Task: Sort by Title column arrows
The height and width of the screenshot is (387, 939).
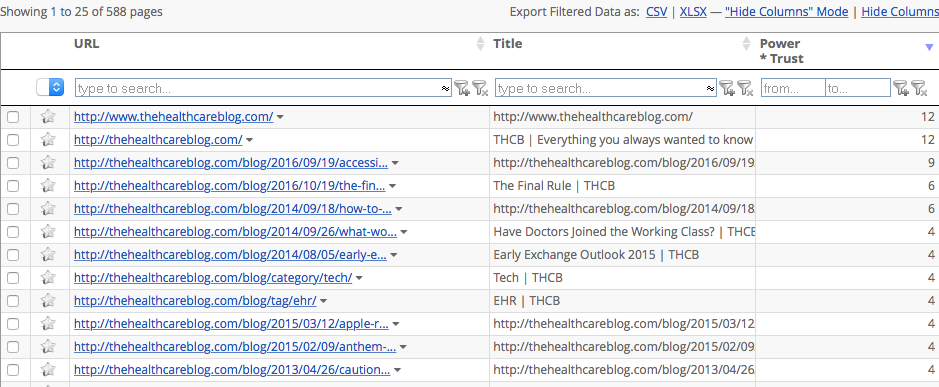Action: 746,44
